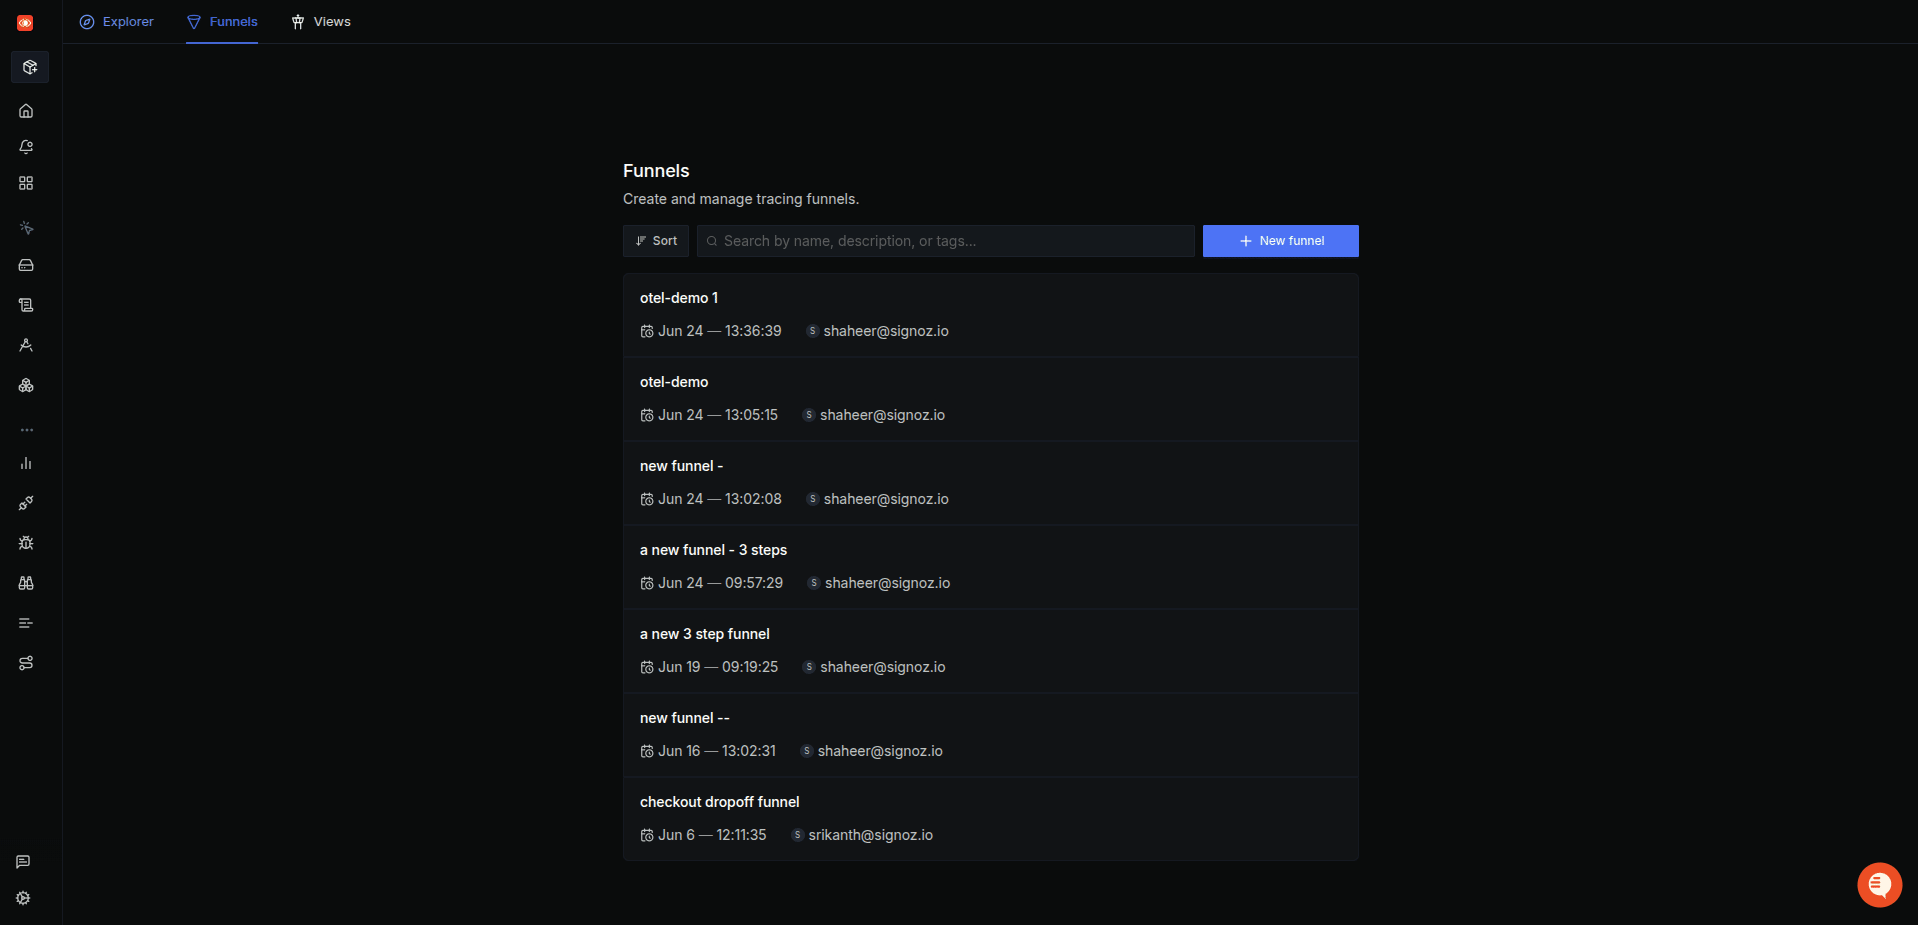Open the Exceptions bug icon
The height and width of the screenshot is (925, 1918).
pos(26,543)
